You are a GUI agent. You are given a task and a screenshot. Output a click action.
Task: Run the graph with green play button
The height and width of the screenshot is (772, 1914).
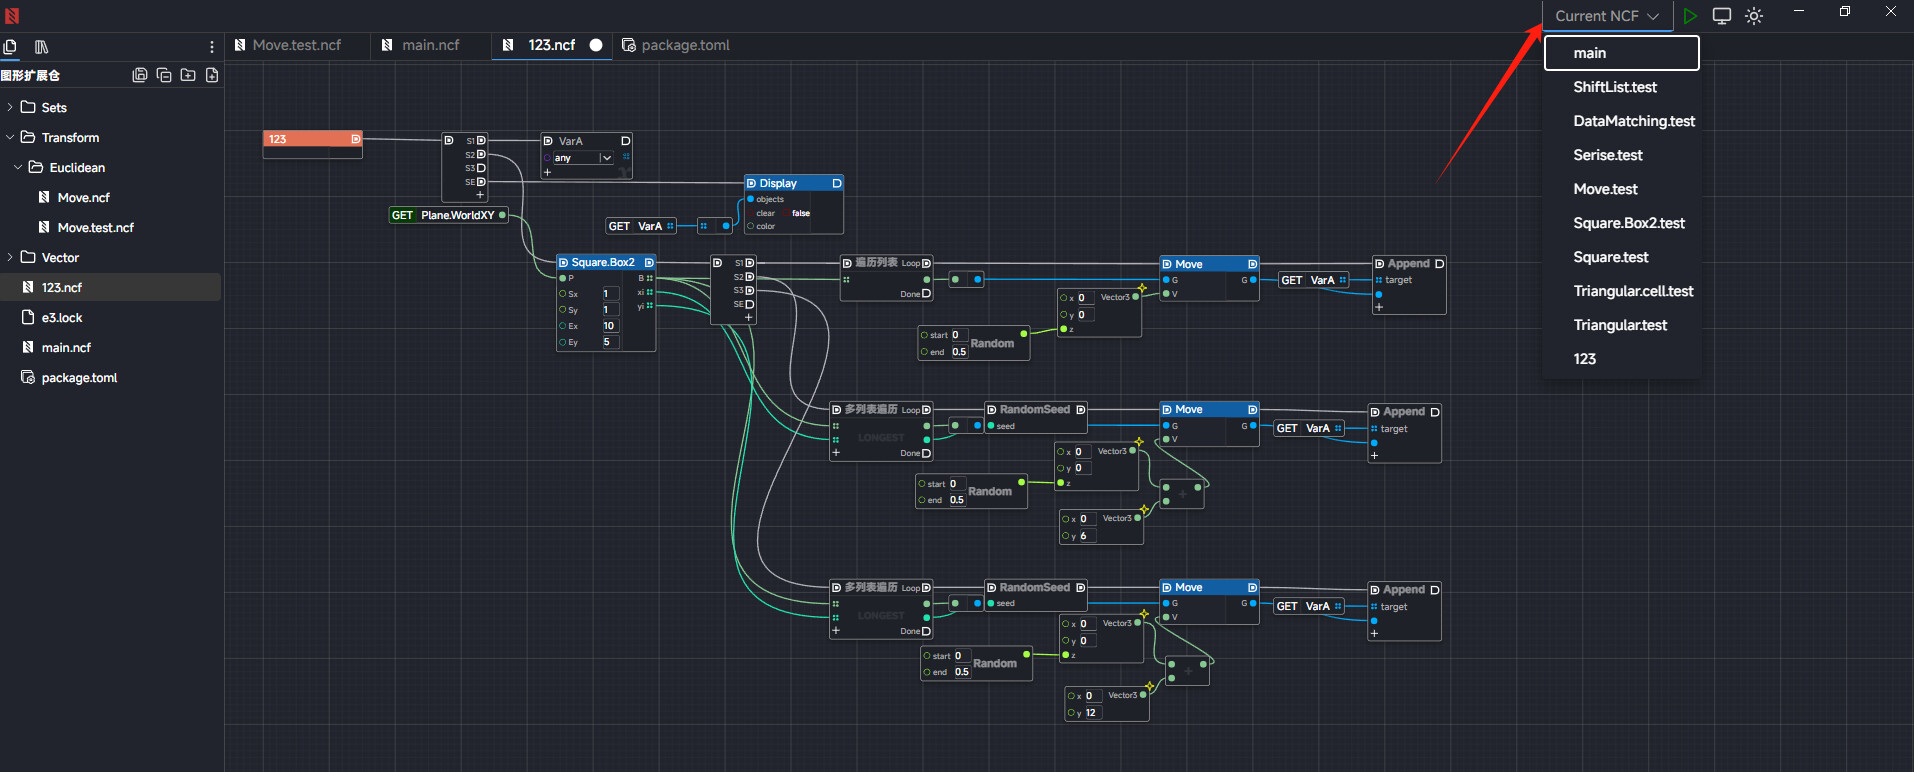1689,16
